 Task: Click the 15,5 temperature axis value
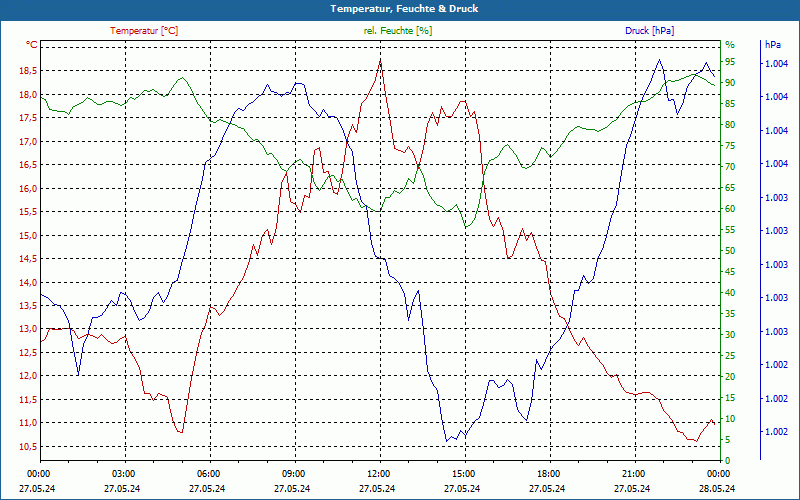pos(28,212)
